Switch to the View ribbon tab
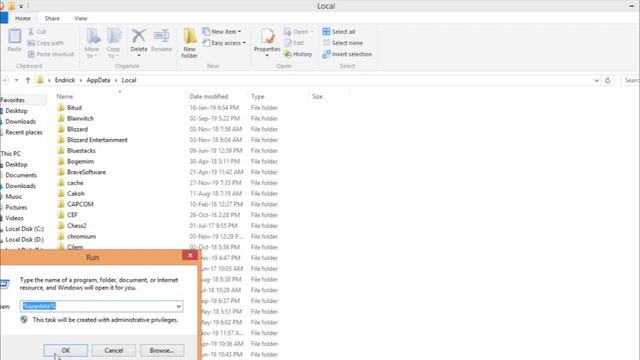The height and width of the screenshot is (360, 640). pos(80,18)
